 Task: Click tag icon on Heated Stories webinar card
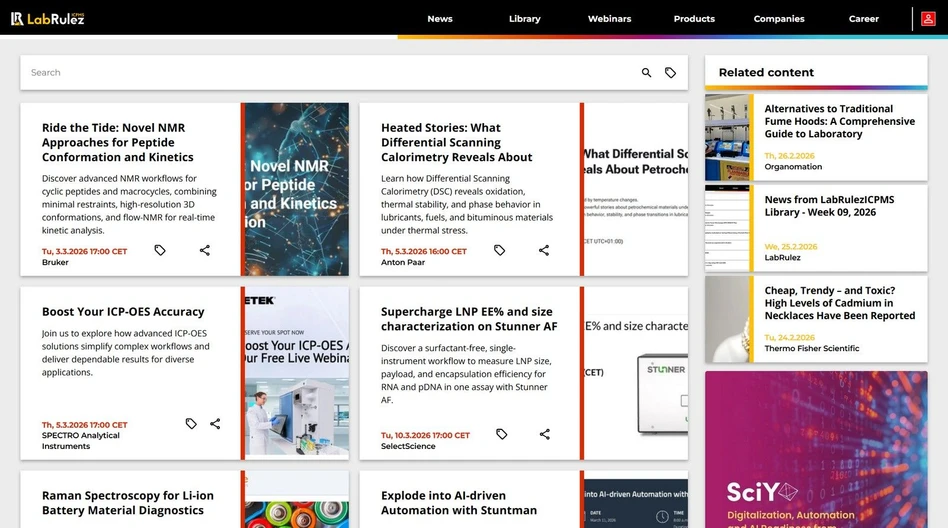(499, 250)
